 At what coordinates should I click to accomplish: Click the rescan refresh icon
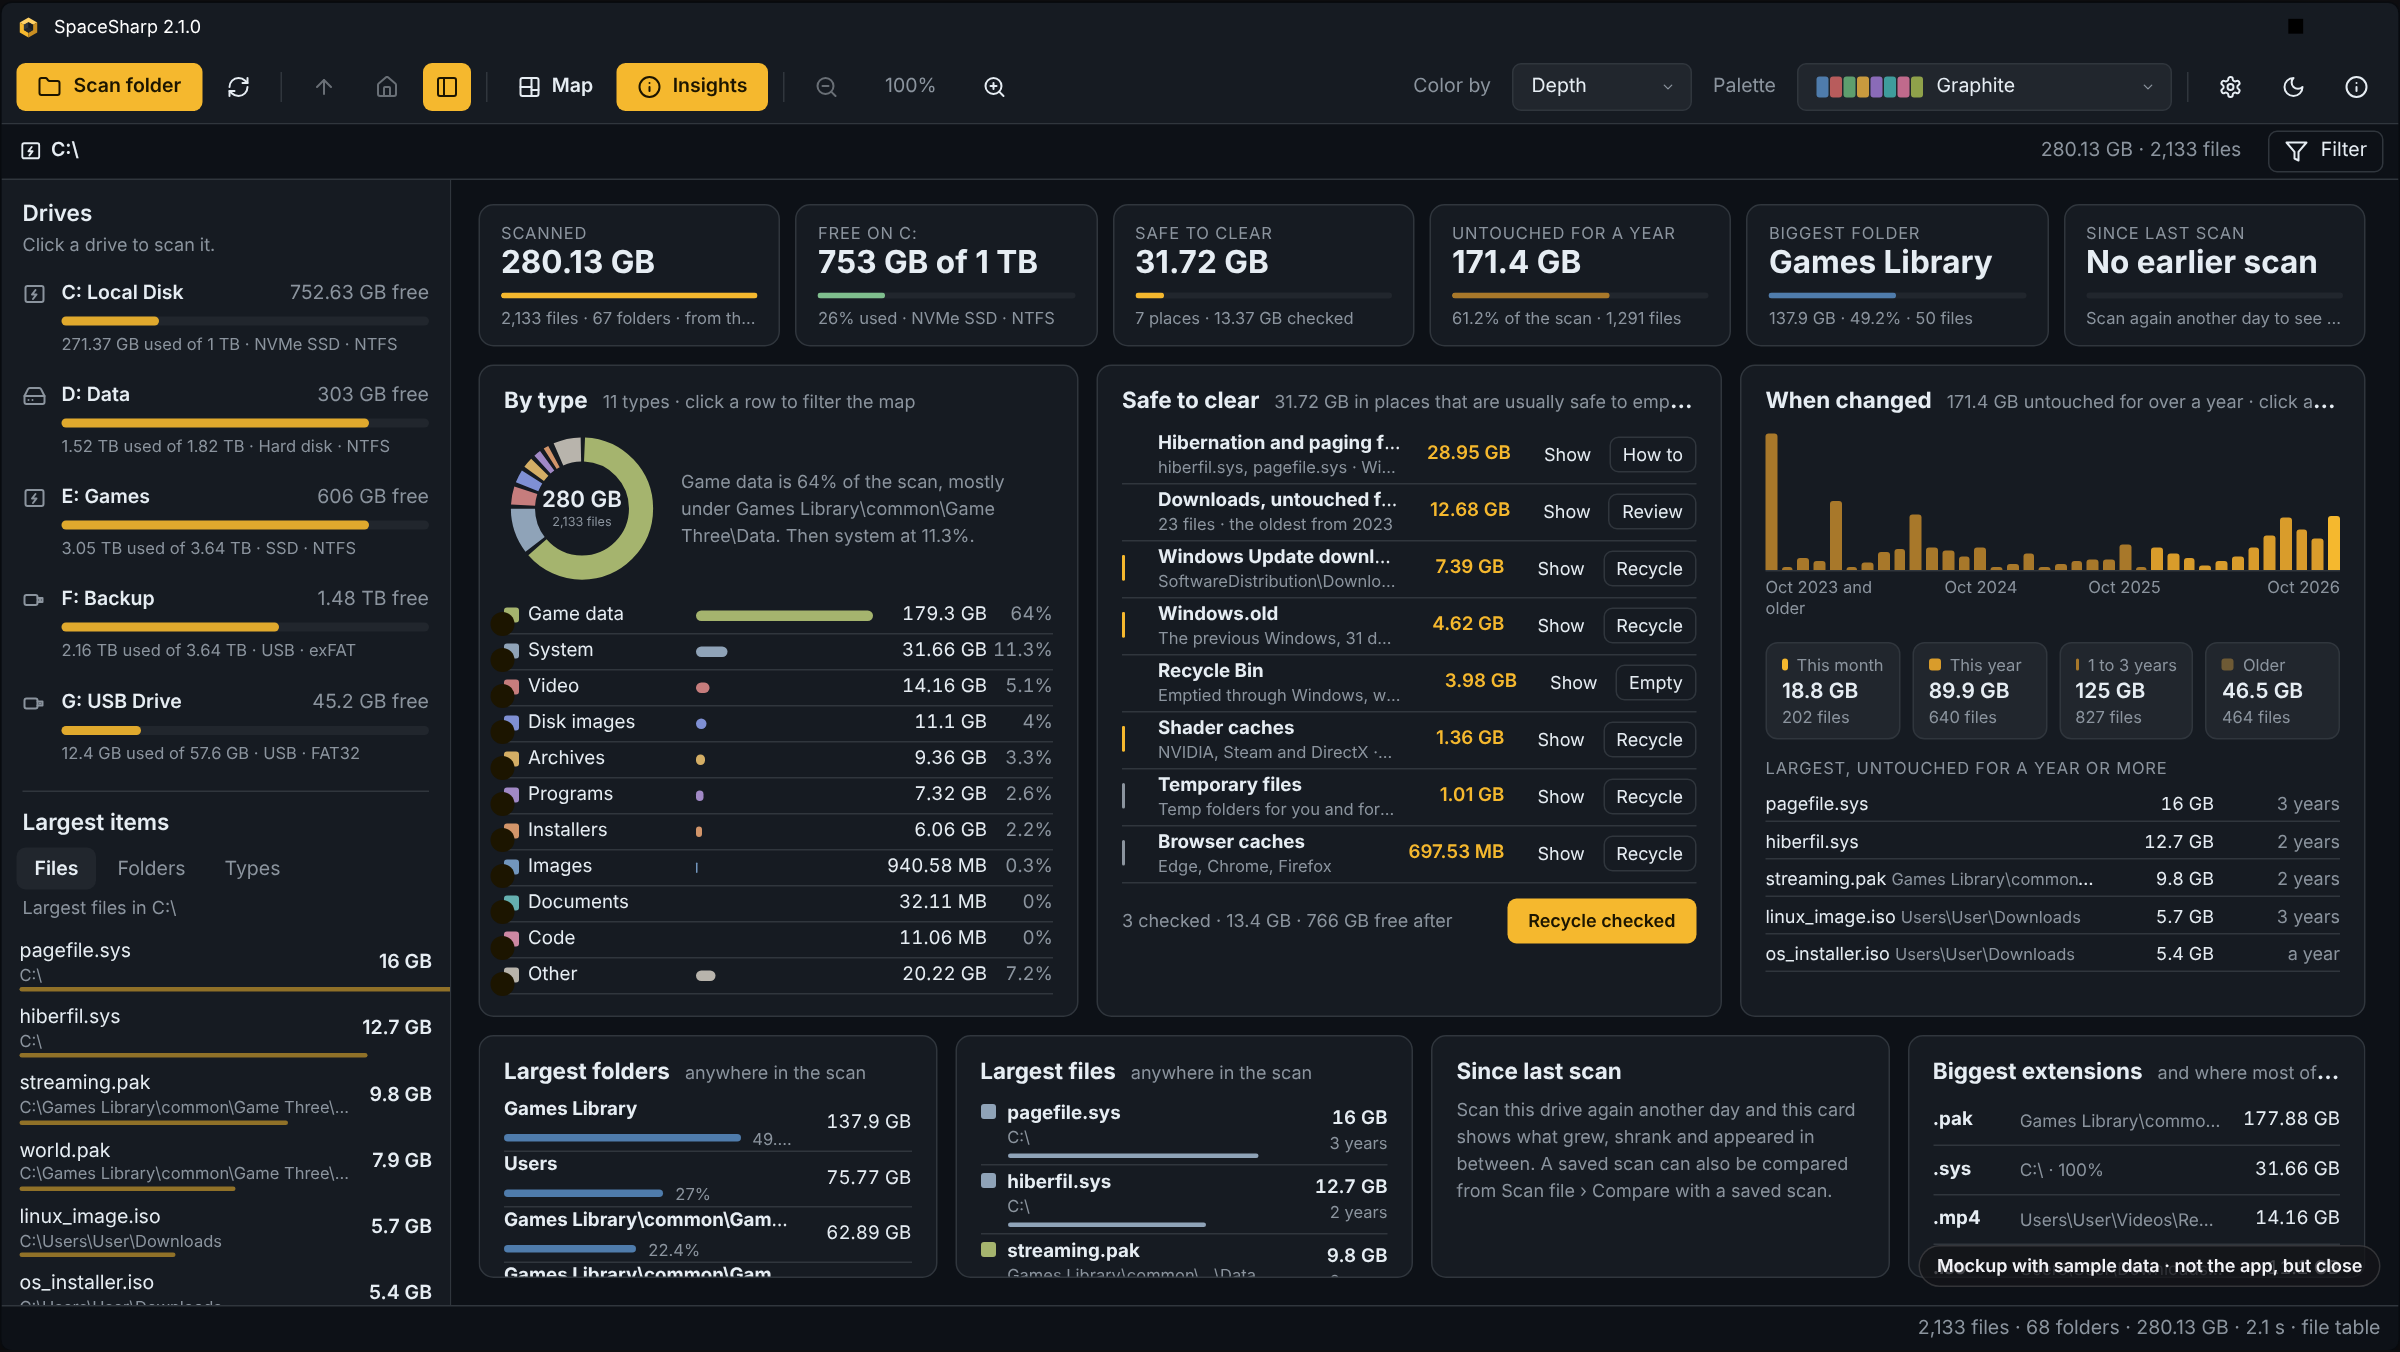coord(238,87)
